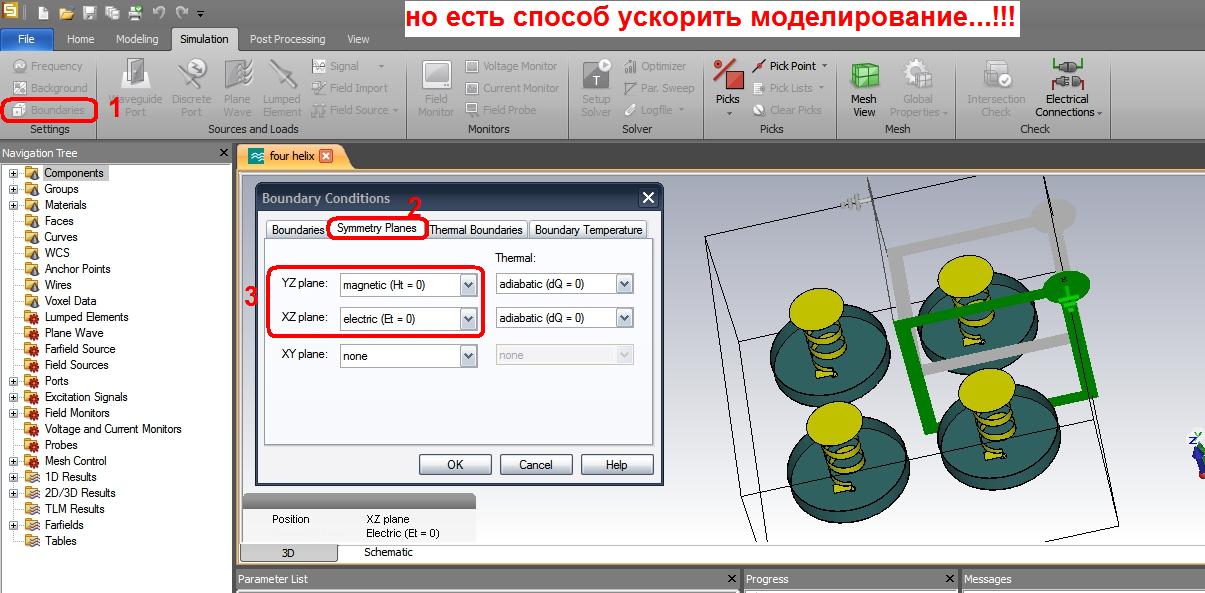This screenshot has width=1205, height=593.
Task: Select Farfield Source tree item
Action: tap(80, 349)
